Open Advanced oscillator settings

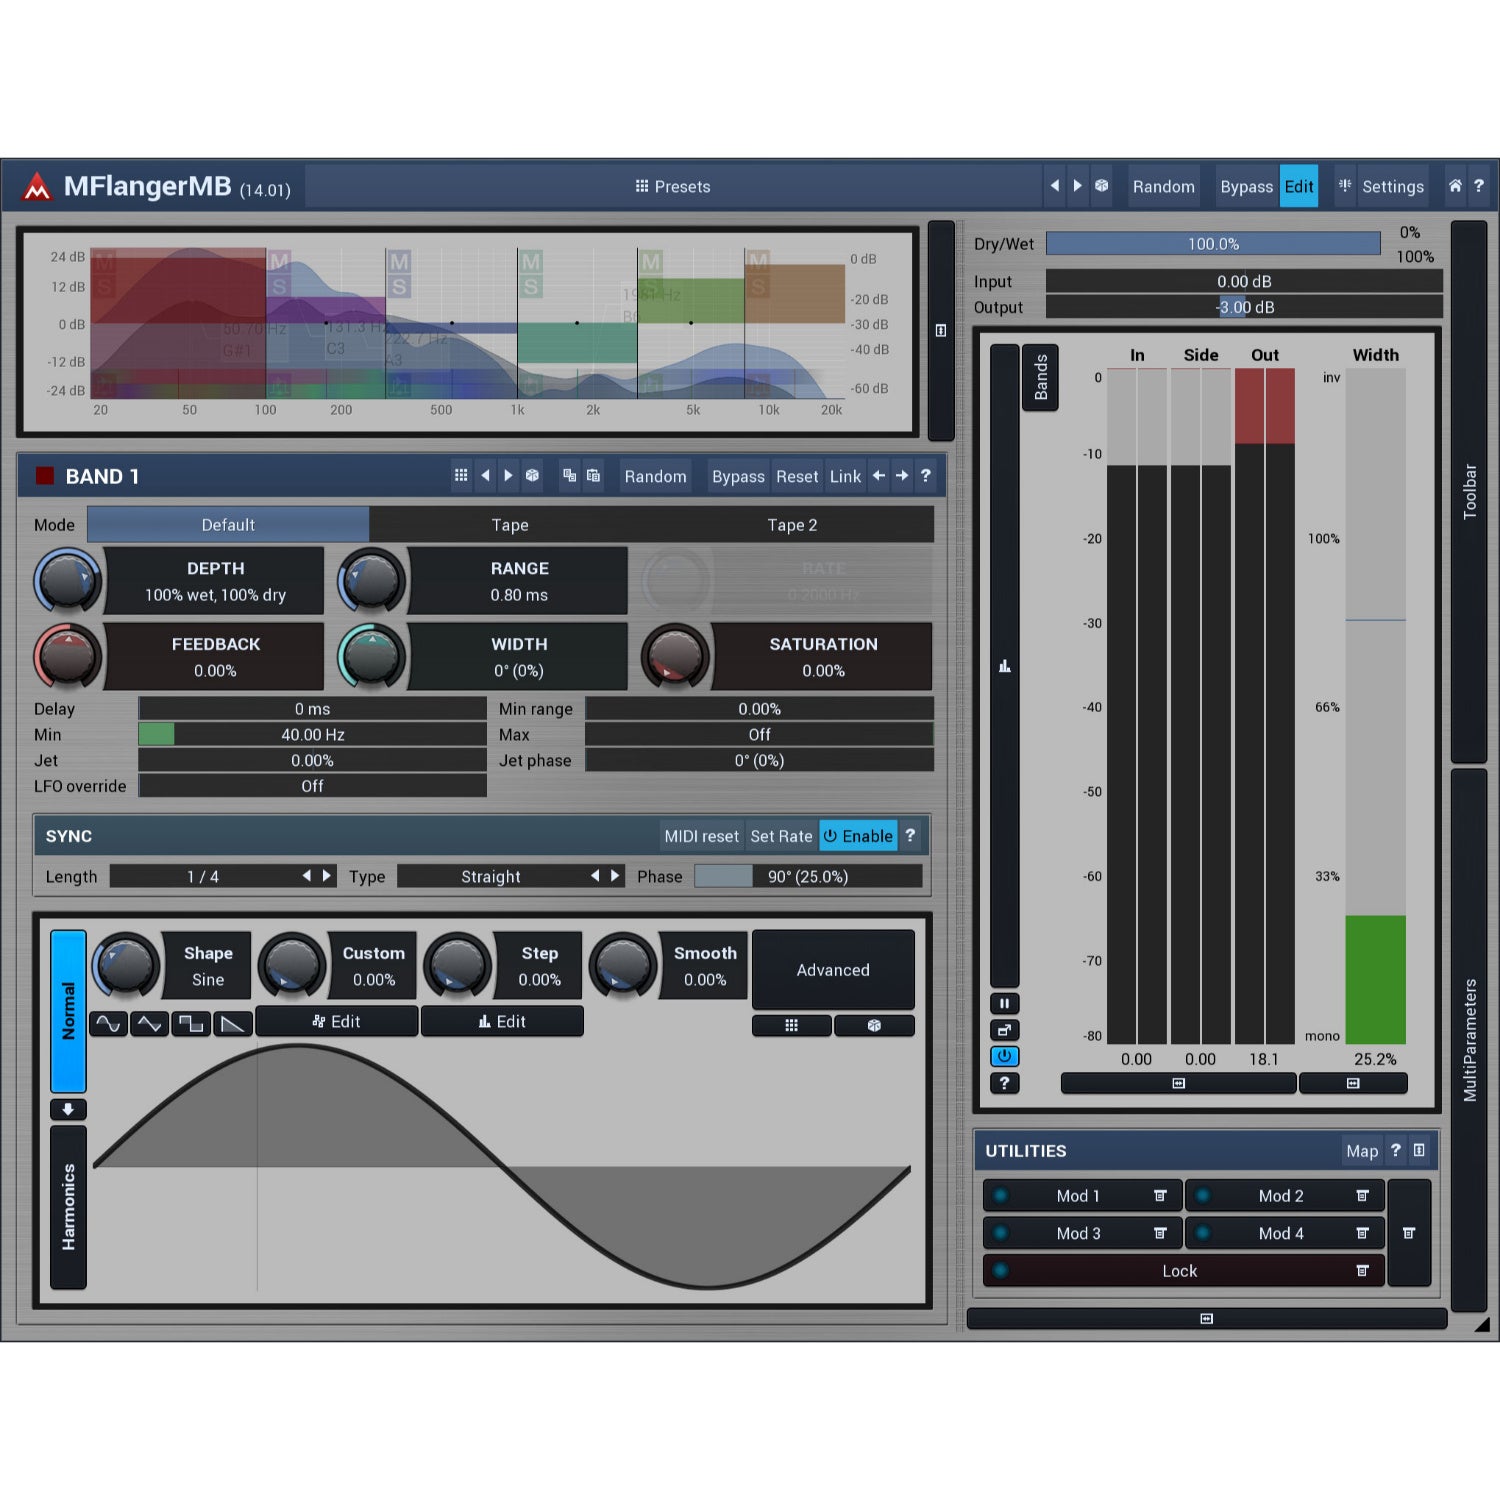[833, 970]
